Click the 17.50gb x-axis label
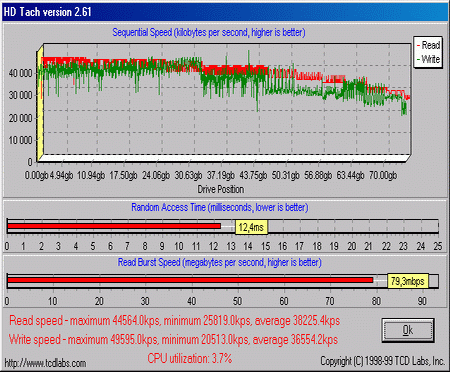450x372 pixels. coord(123,175)
